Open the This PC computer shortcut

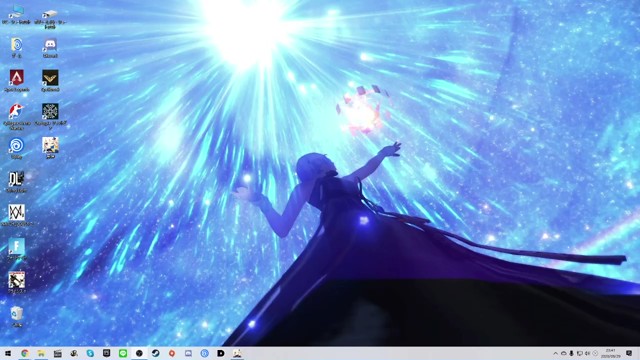pos(17,14)
